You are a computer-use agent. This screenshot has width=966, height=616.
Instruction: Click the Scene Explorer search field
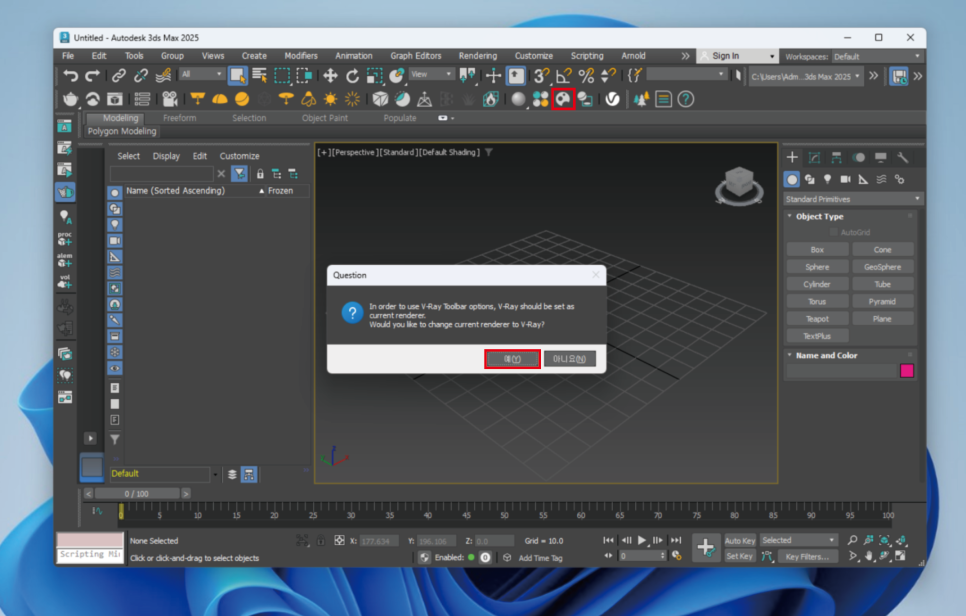click(161, 174)
